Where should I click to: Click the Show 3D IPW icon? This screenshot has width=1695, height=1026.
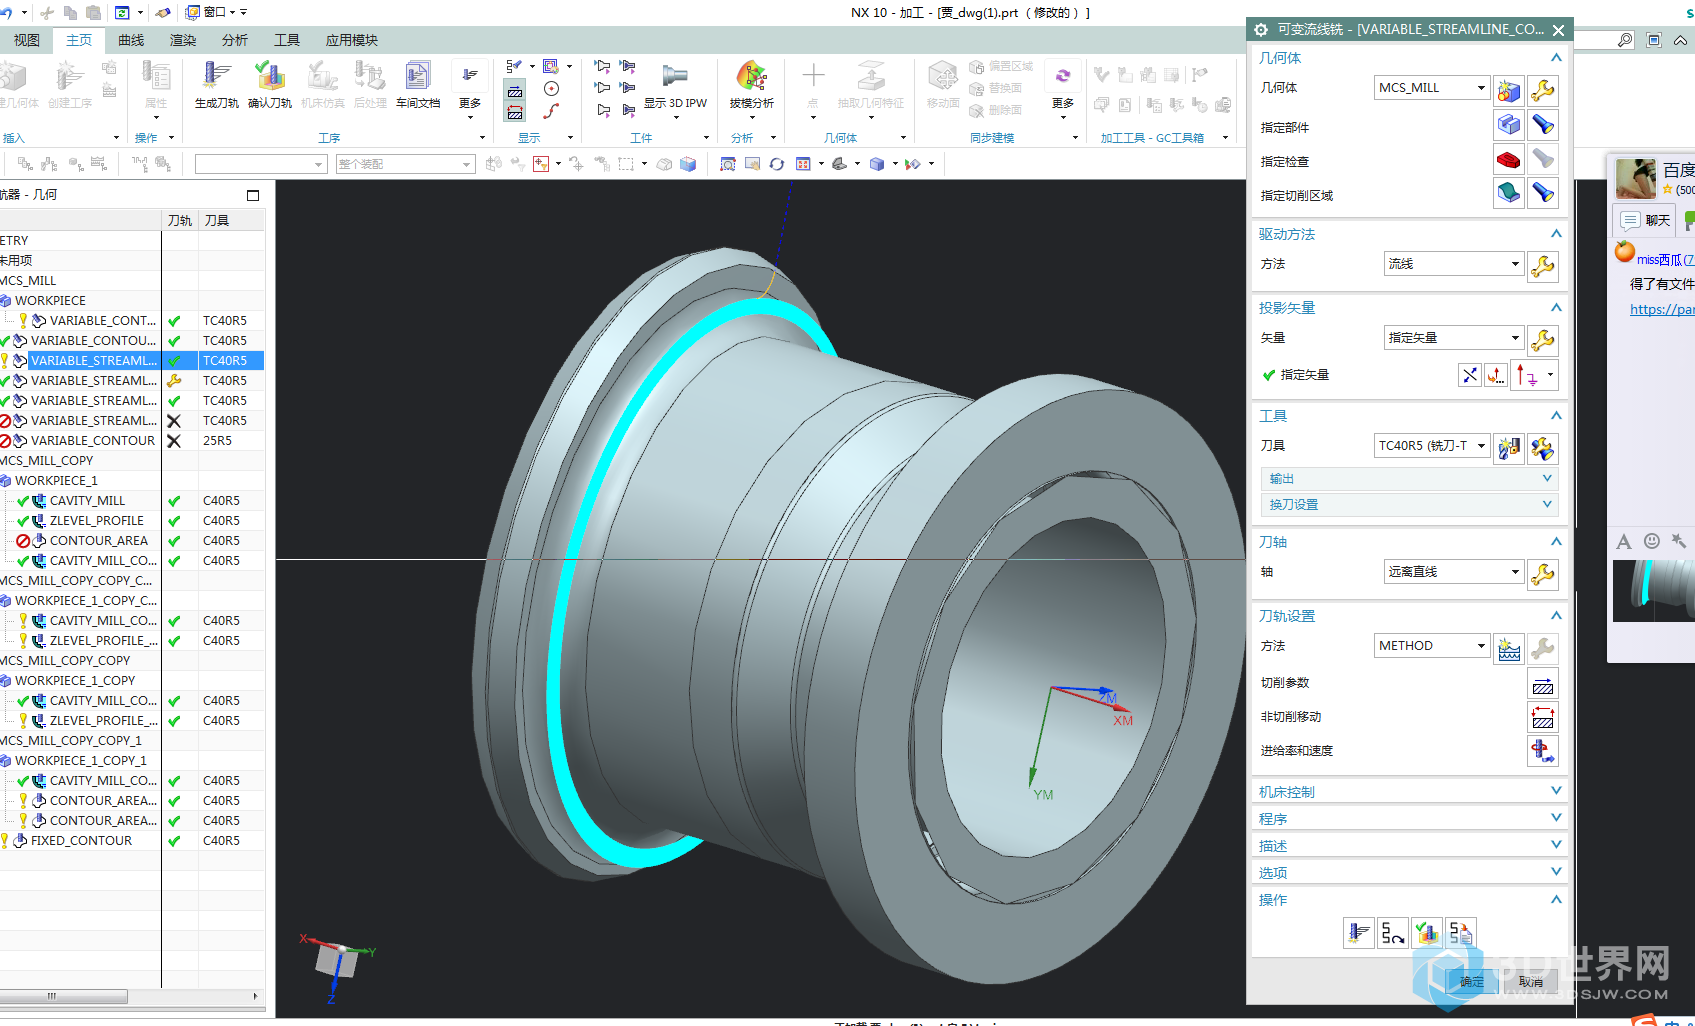click(x=675, y=84)
